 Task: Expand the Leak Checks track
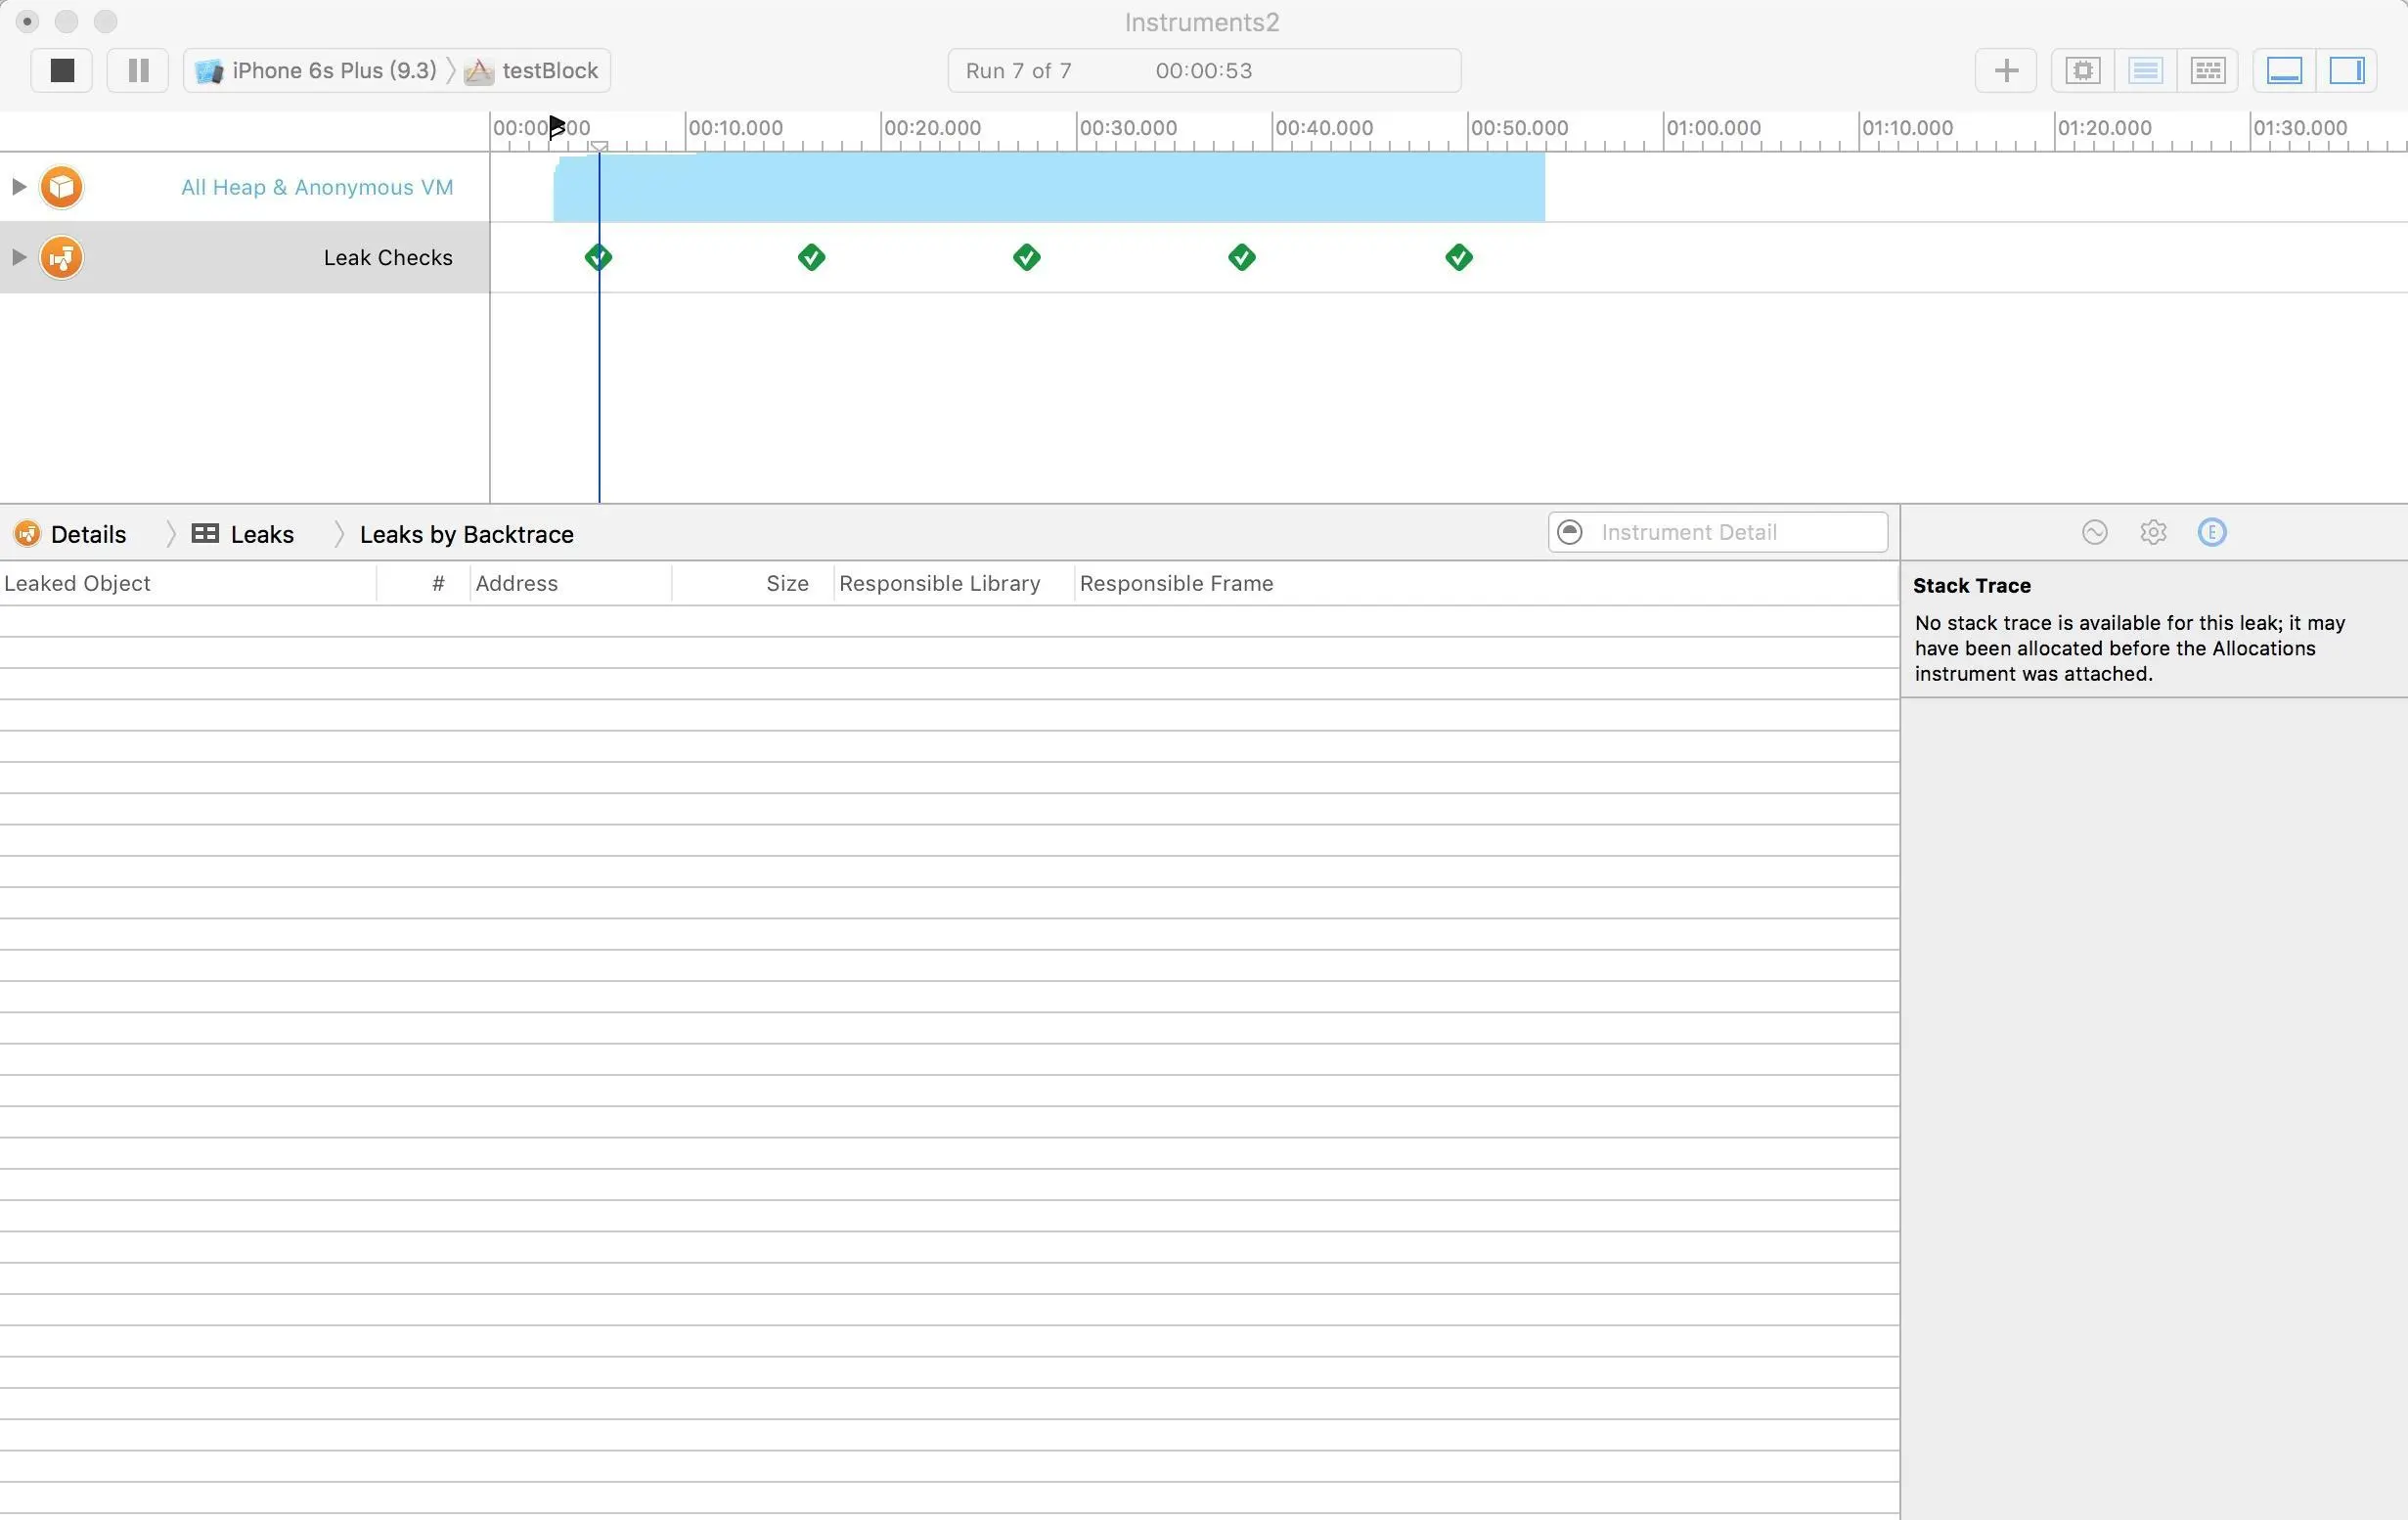point(18,257)
